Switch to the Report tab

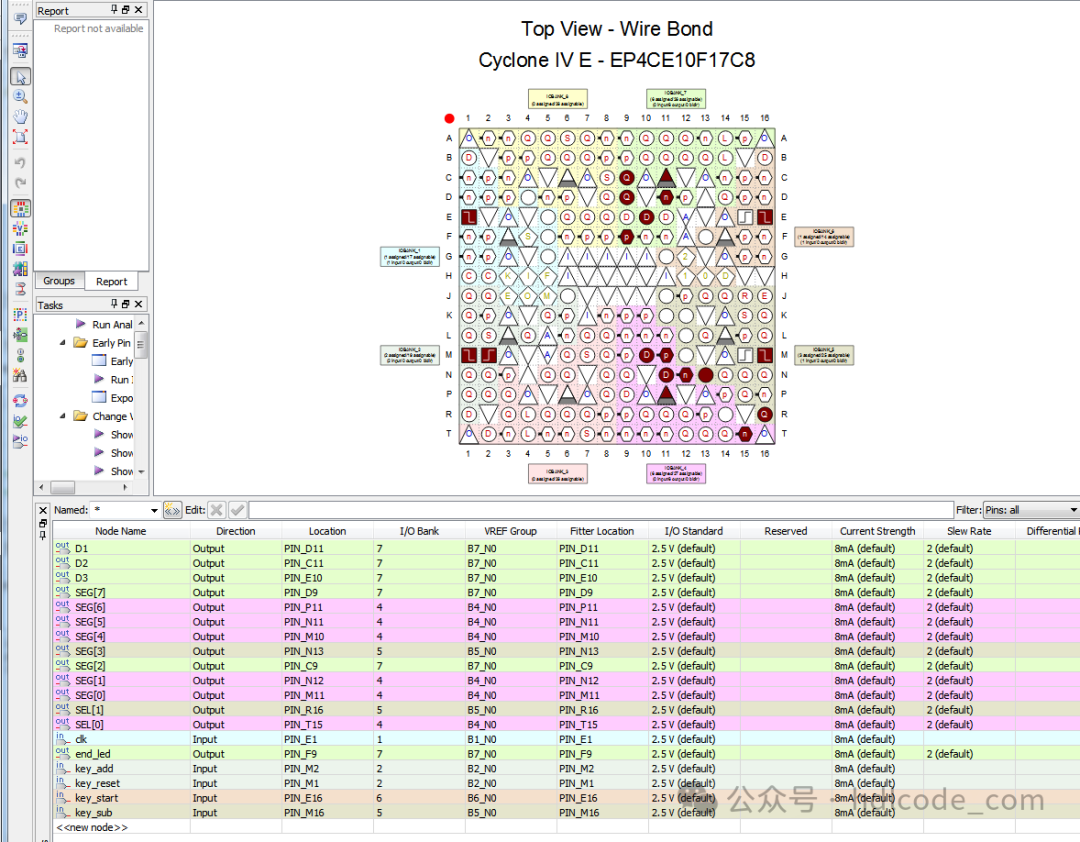(112, 282)
